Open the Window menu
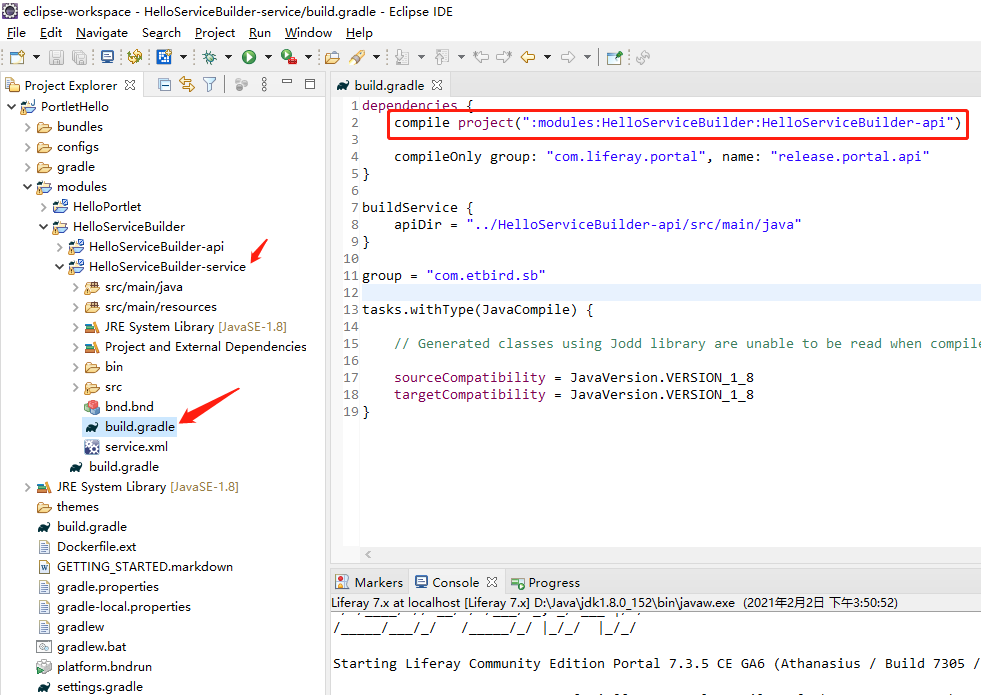Screen dimensions: 981x695 click(308, 33)
